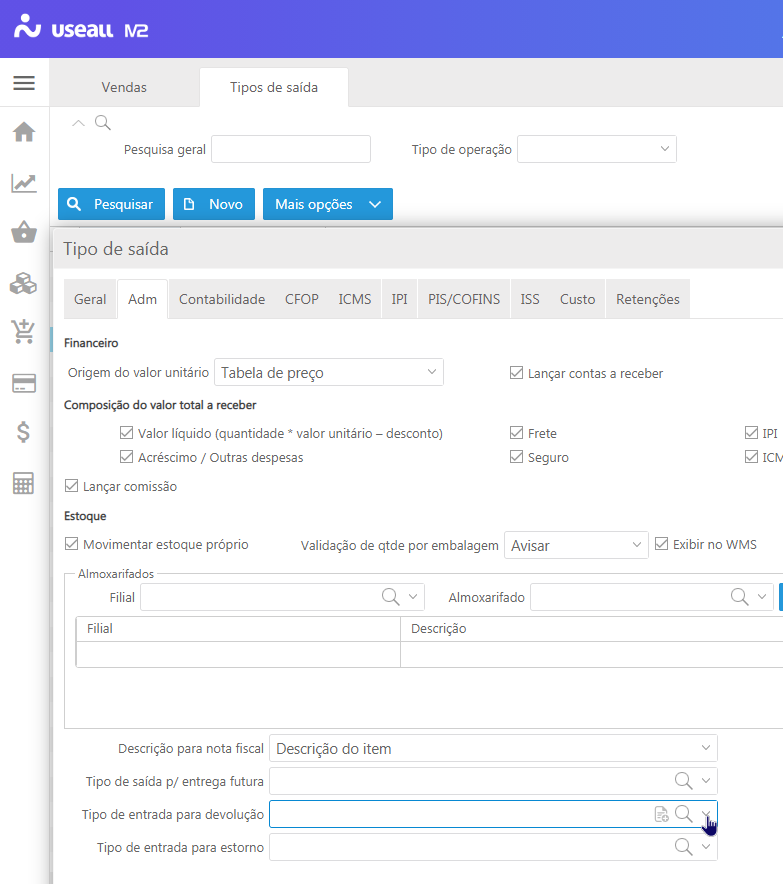Open Descrição para nota fiscal dropdown
783x884 pixels.
point(493,748)
